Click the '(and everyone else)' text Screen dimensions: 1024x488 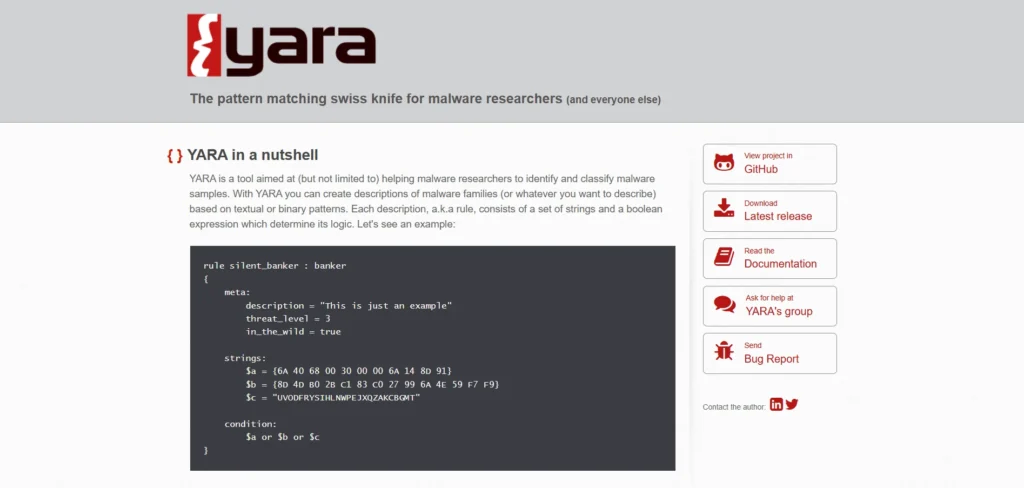coord(613,100)
